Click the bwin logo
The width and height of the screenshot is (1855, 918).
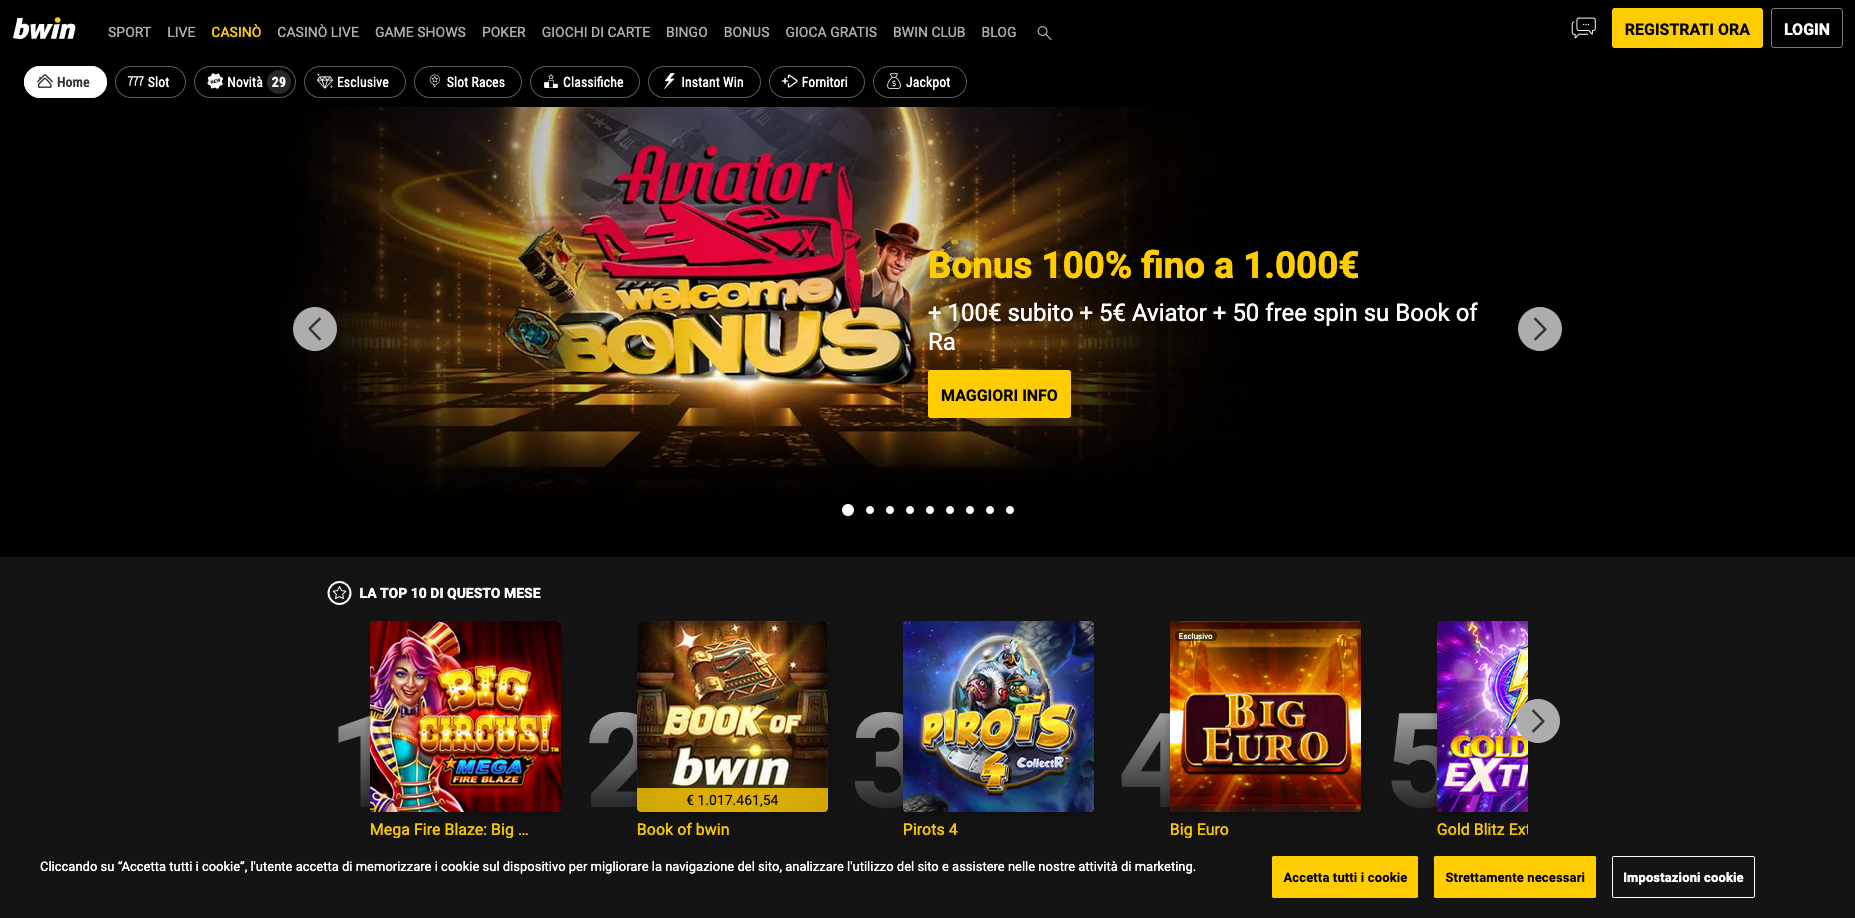tap(44, 29)
